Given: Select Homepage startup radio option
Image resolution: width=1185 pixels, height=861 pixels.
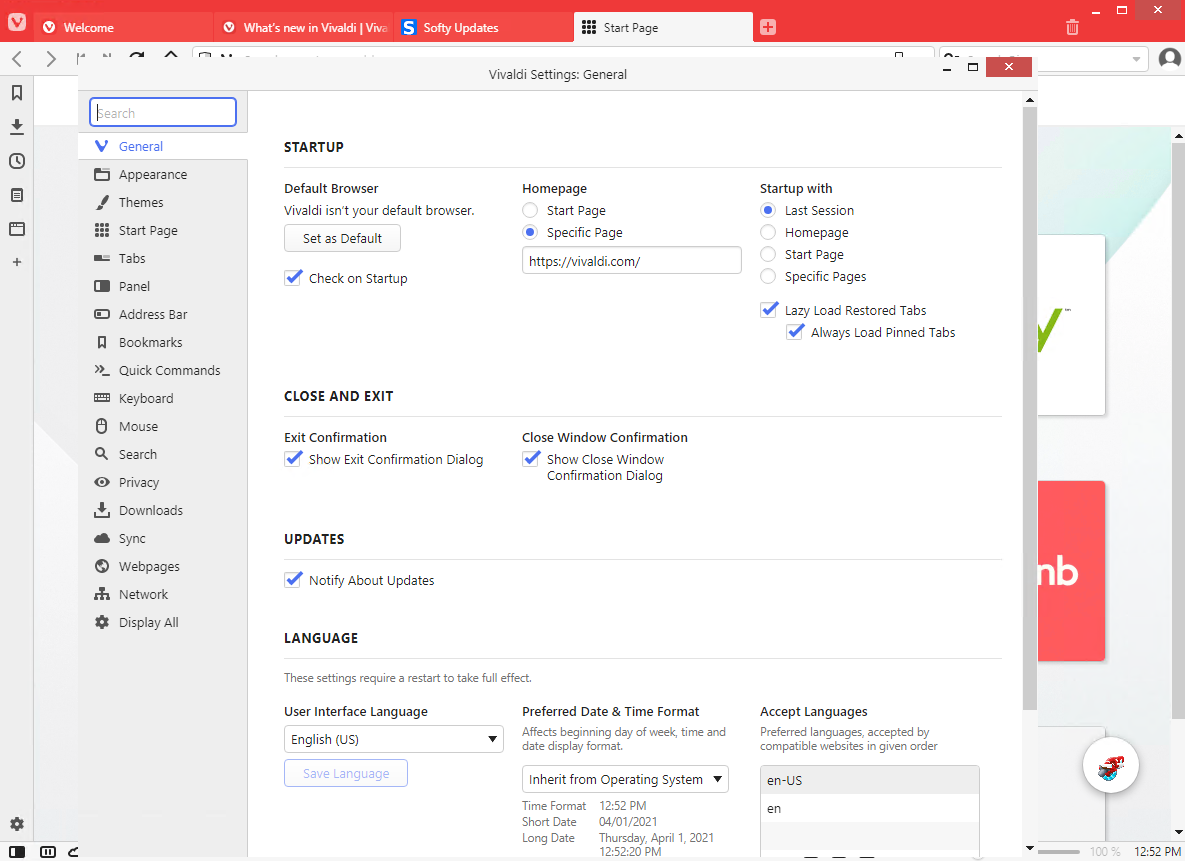Looking at the screenshot, I should tap(768, 232).
